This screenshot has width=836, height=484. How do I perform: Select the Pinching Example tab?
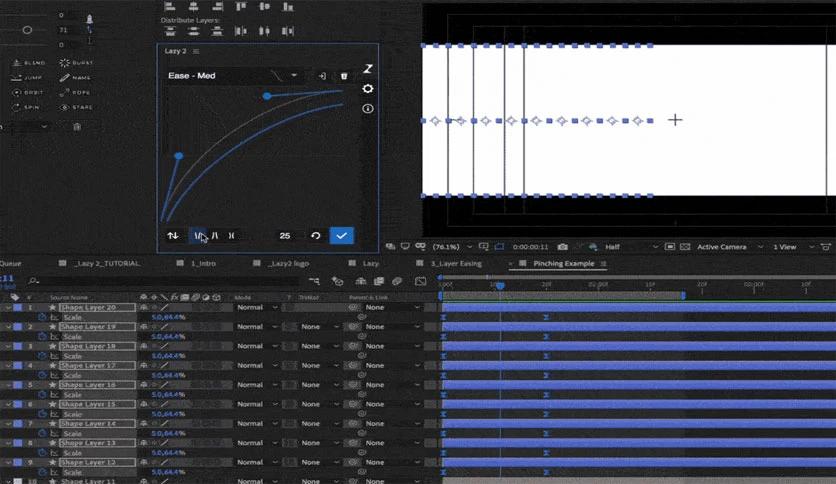[x=564, y=263]
